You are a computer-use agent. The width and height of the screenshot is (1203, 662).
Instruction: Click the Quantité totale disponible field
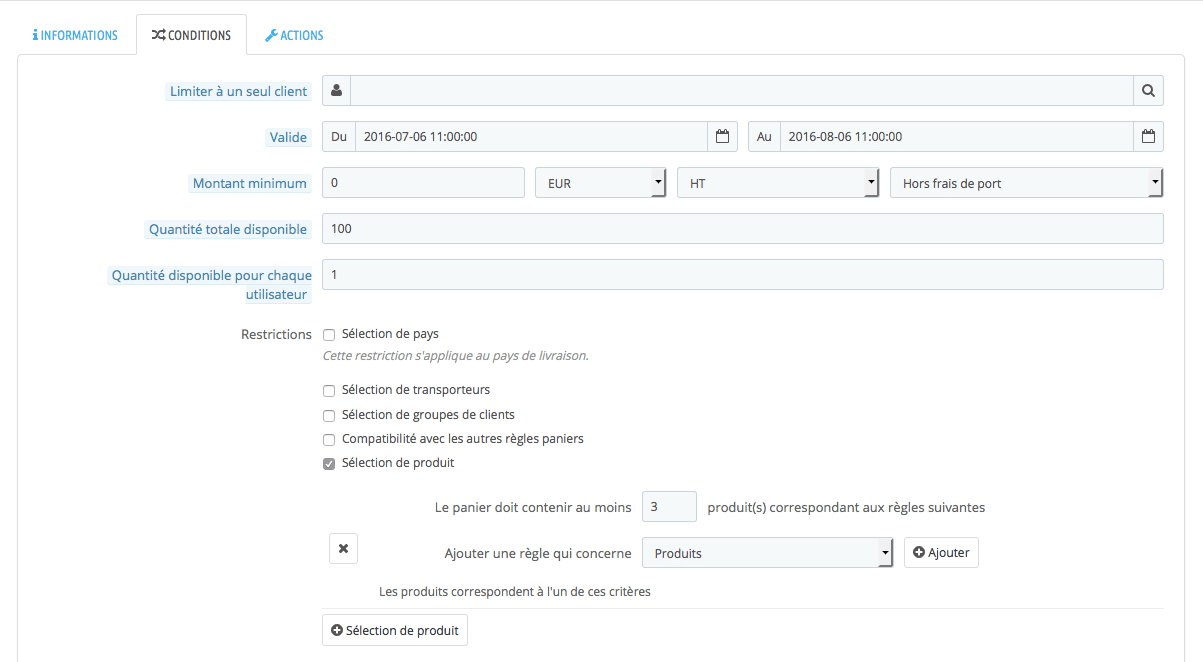742,229
